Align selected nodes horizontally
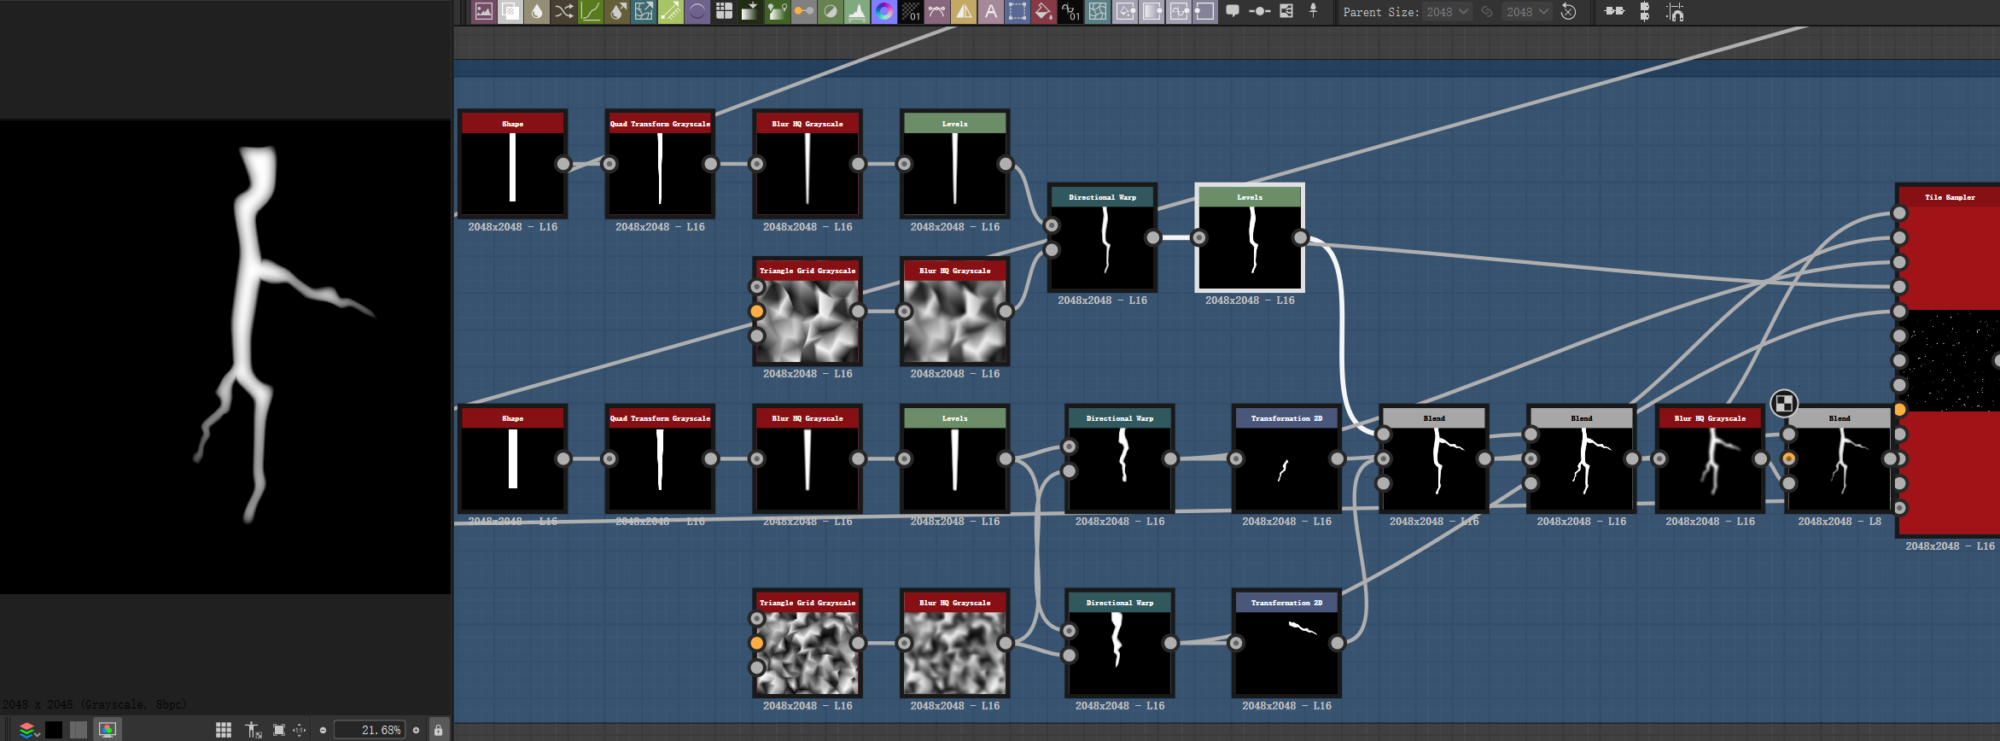This screenshot has height=741, width=2000. pos(1614,11)
